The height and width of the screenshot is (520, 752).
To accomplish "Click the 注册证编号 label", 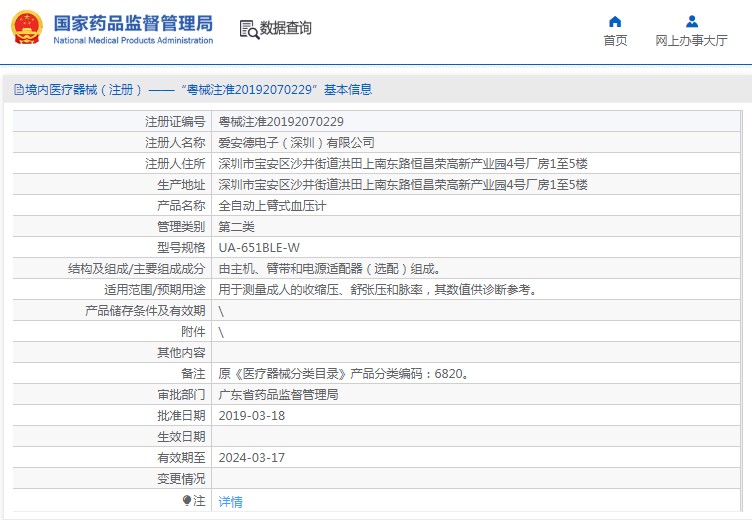I will [175, 122].
